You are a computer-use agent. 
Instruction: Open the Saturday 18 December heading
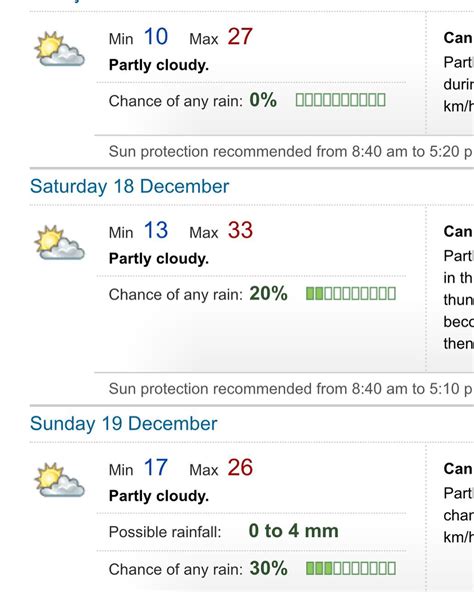(x=130, y=186)
